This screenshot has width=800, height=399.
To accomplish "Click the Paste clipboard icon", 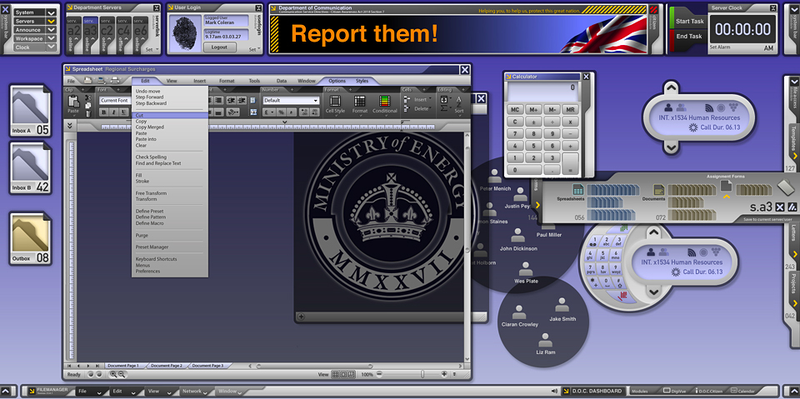I will 73,104.
